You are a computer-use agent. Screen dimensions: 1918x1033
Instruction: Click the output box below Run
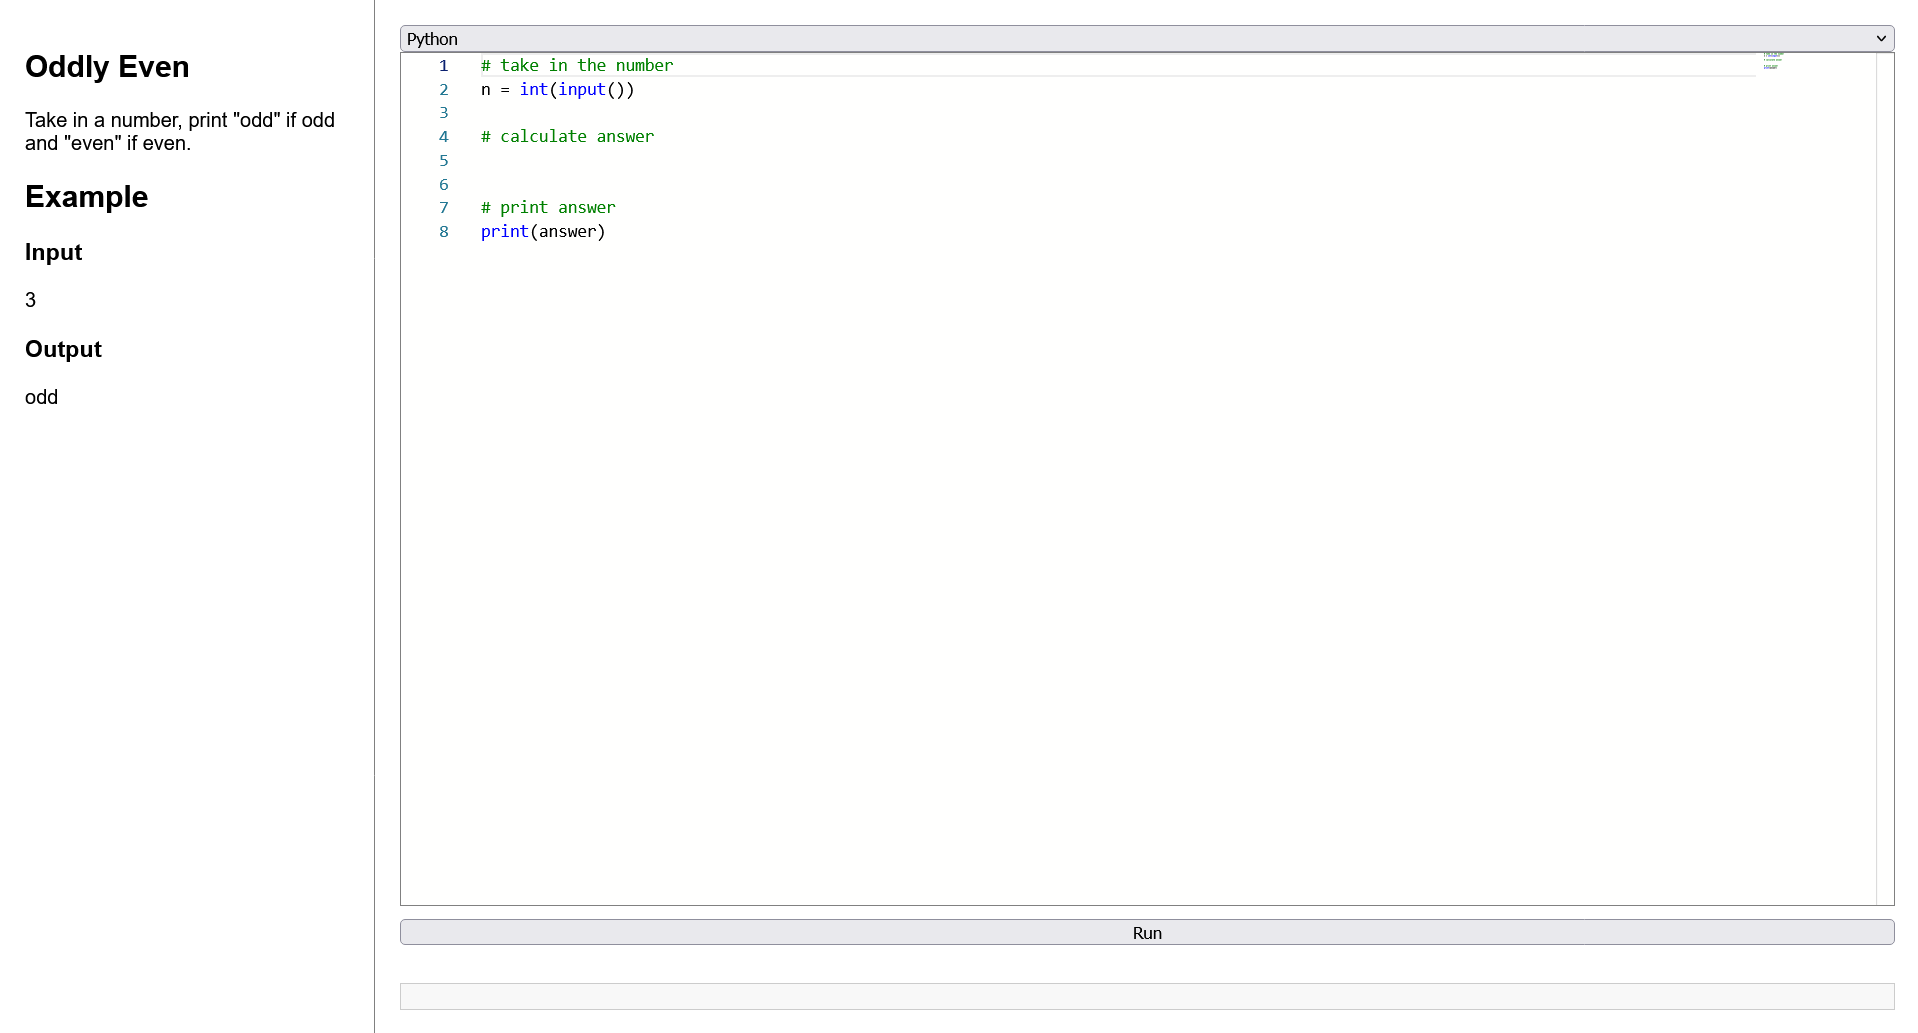[x=1147, y=996]
